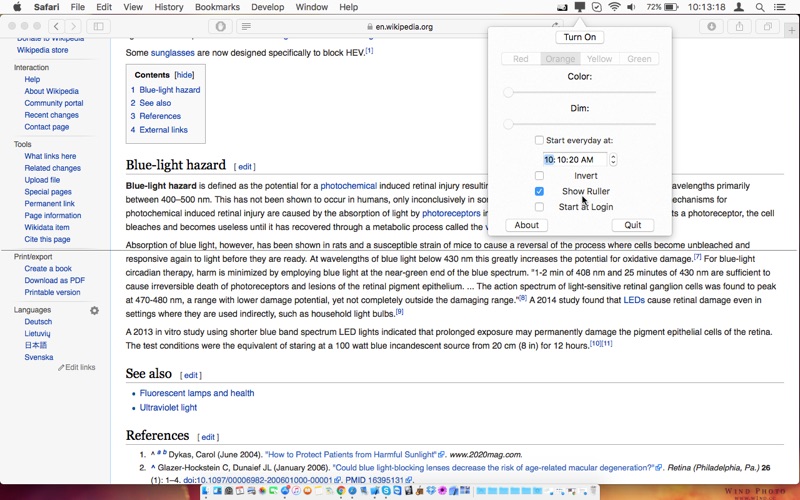Enable Start at Login checkbox
This screenshot has height=500, width=800.
tap(539, 207)
